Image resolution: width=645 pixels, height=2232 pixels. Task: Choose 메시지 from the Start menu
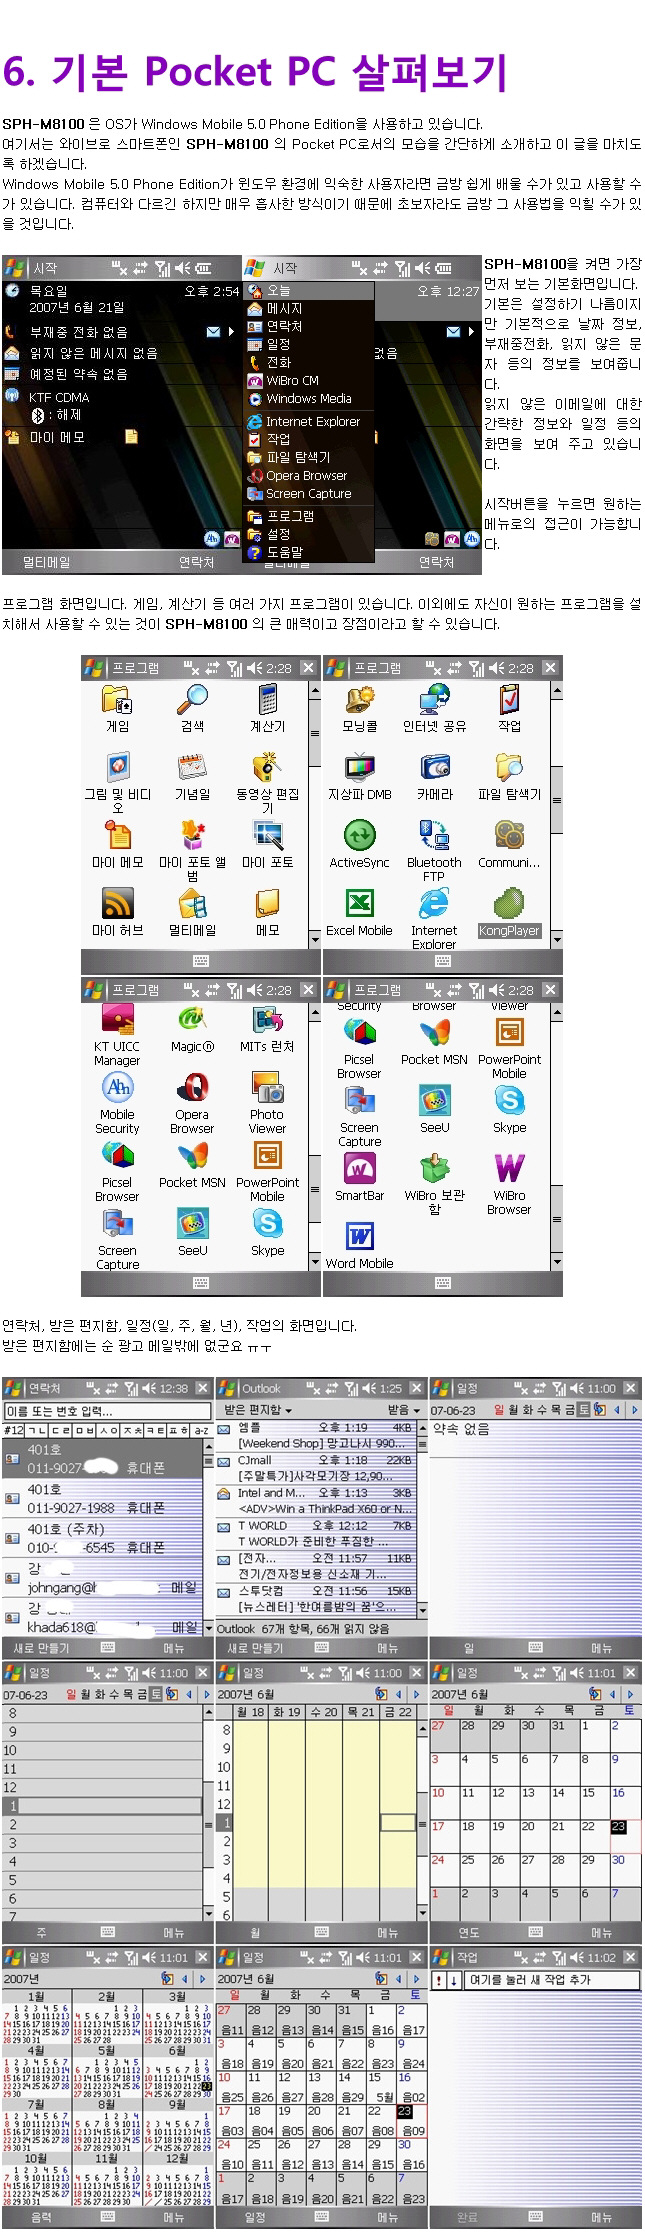[x=309, y=309]
